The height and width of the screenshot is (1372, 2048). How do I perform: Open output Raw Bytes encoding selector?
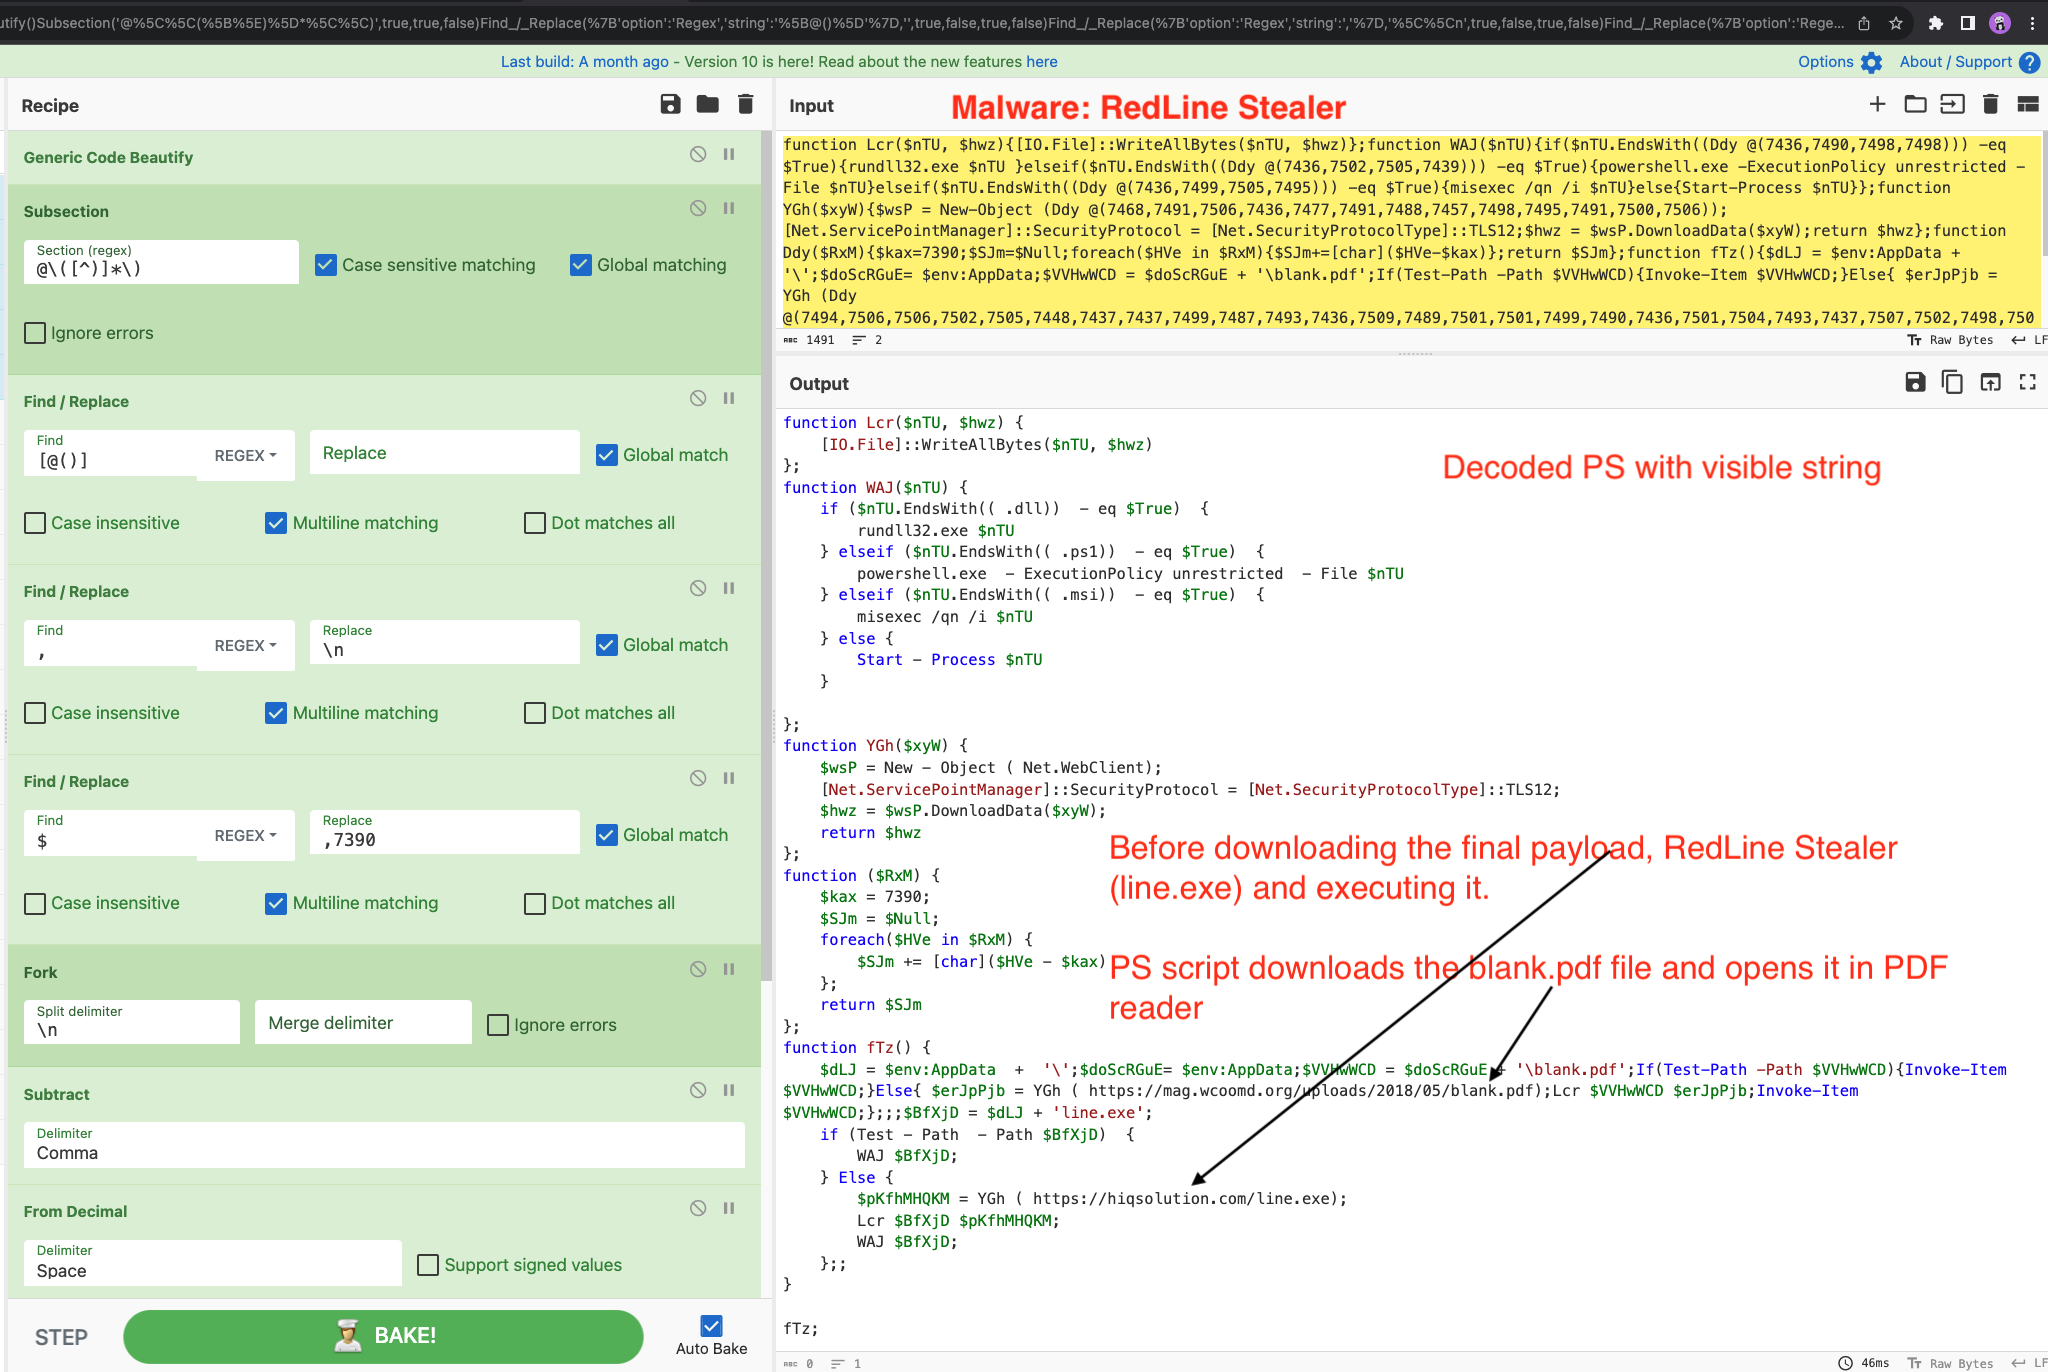[1950, 1363]
